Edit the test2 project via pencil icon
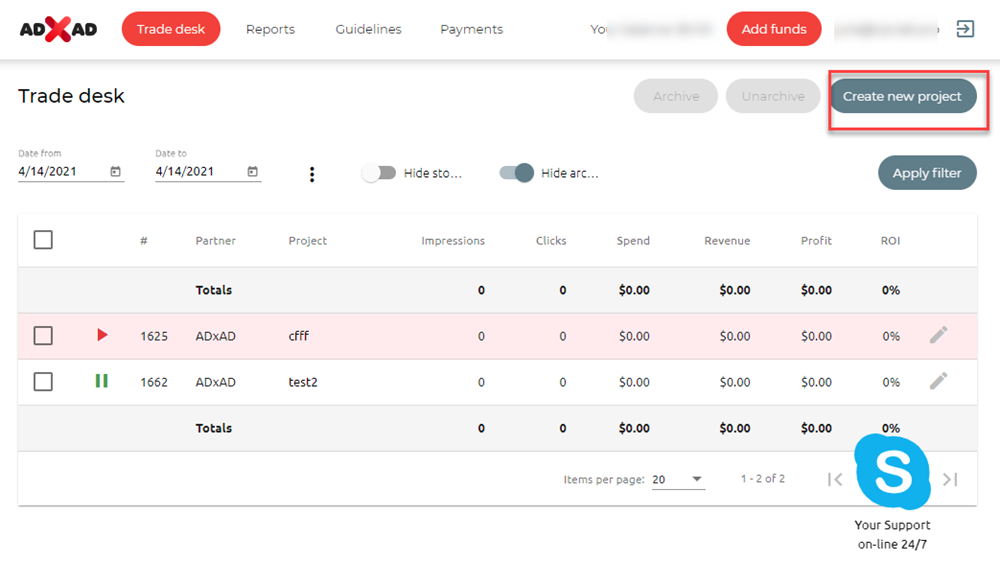Viewport: 1000px width, 561px height. click(938, 381)
